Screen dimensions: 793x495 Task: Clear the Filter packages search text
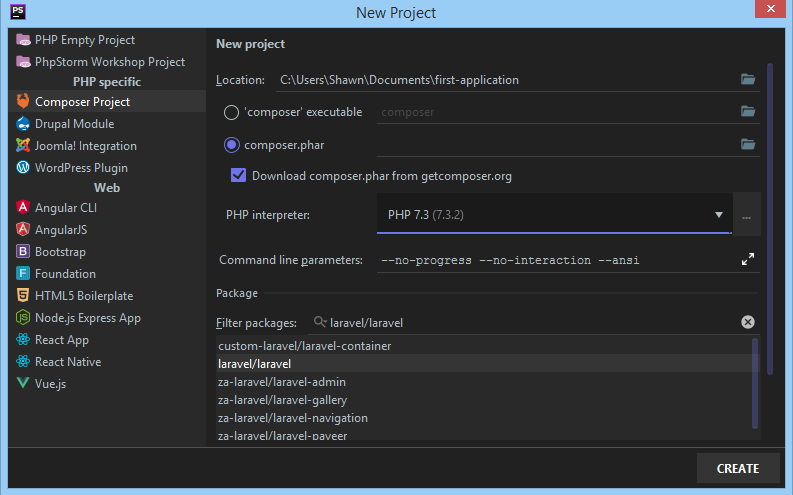click(748, 322)
